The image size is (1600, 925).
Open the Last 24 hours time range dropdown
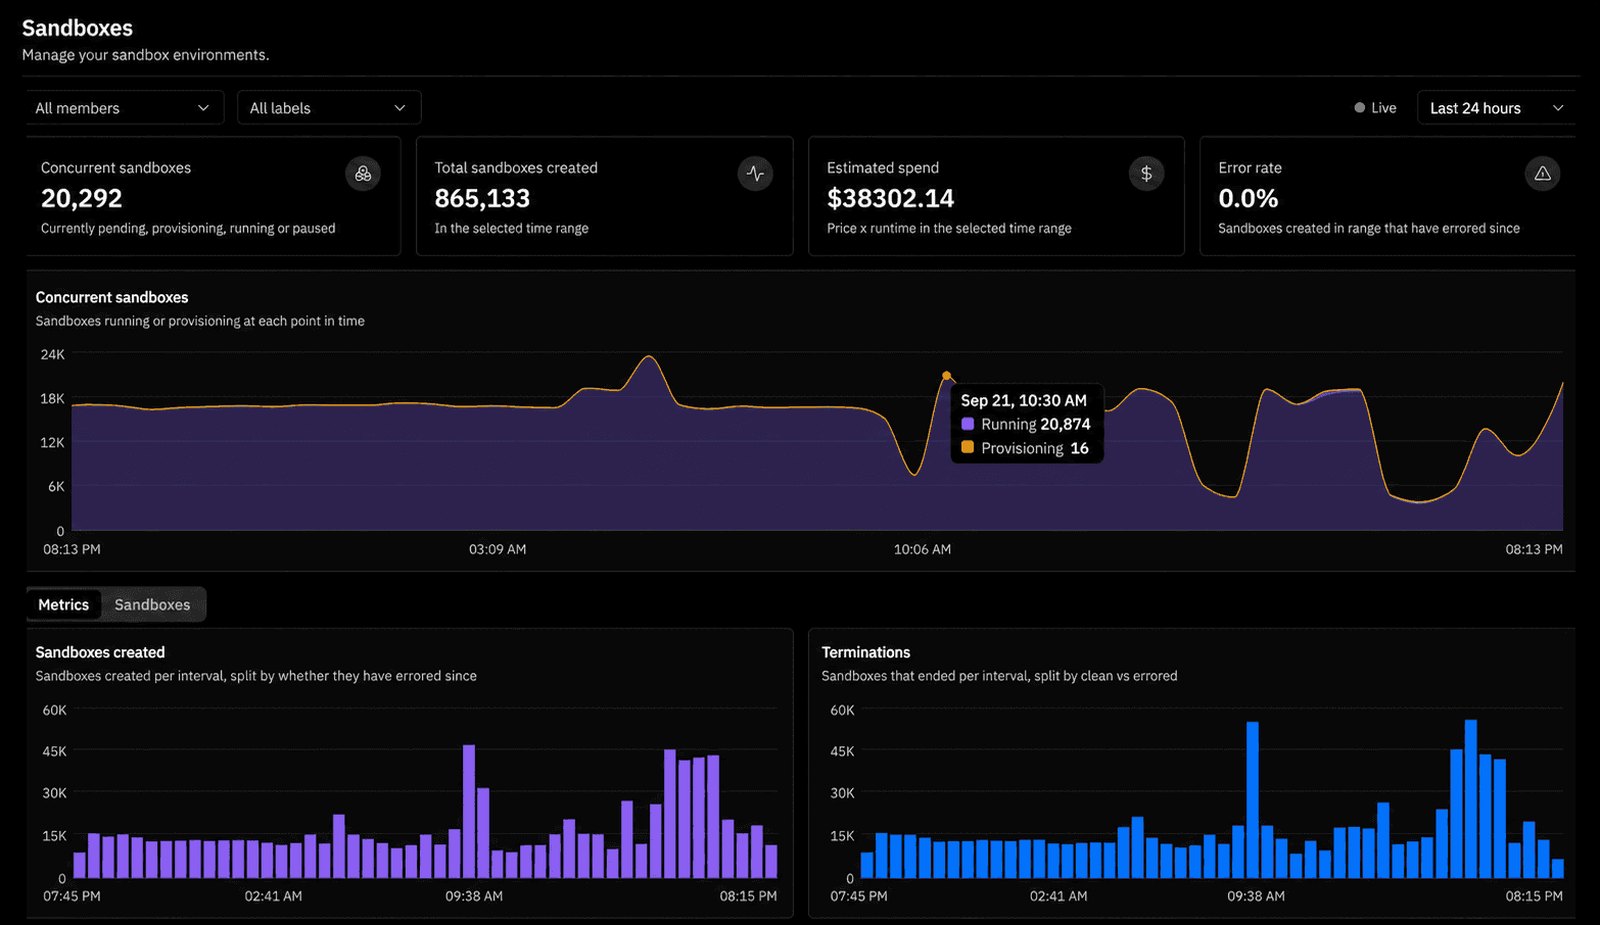pyautogui.click(x=1496, y=108)
